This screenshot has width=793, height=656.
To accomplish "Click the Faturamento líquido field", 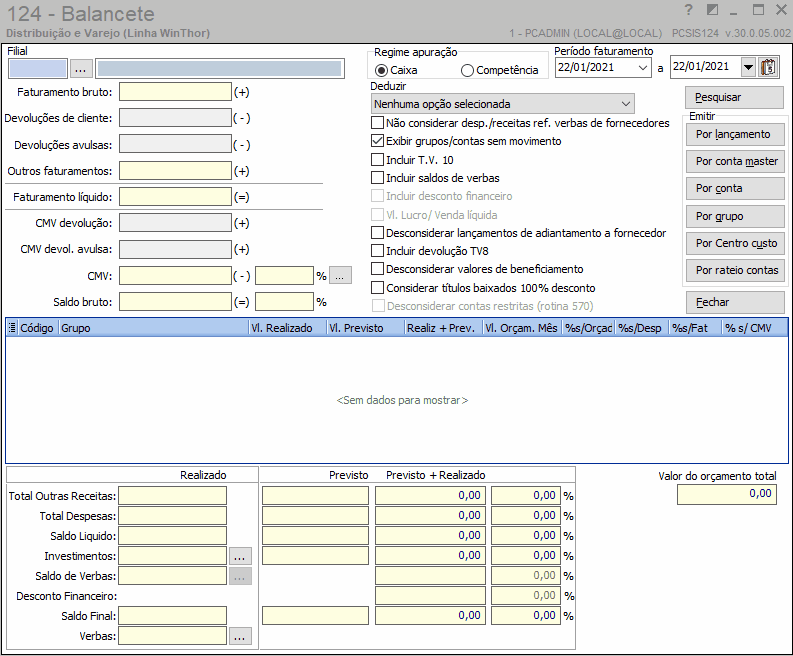I will click(175, 197).
